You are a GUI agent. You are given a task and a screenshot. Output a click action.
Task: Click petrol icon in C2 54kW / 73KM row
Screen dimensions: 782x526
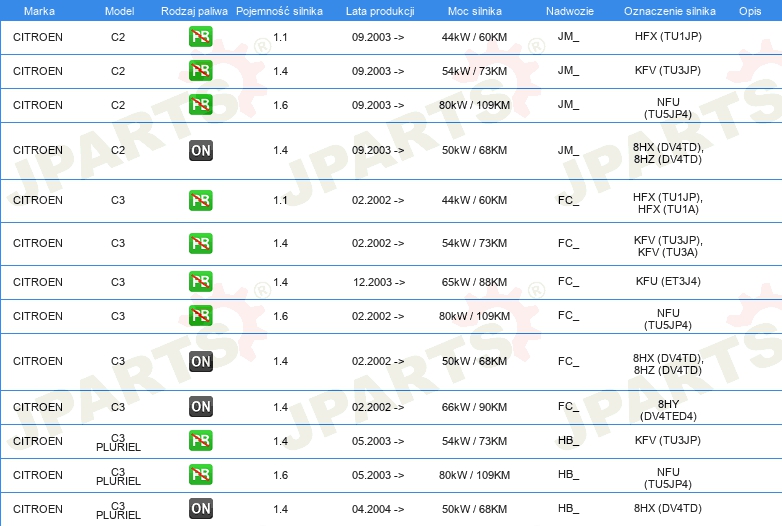[x=200, y=71]
